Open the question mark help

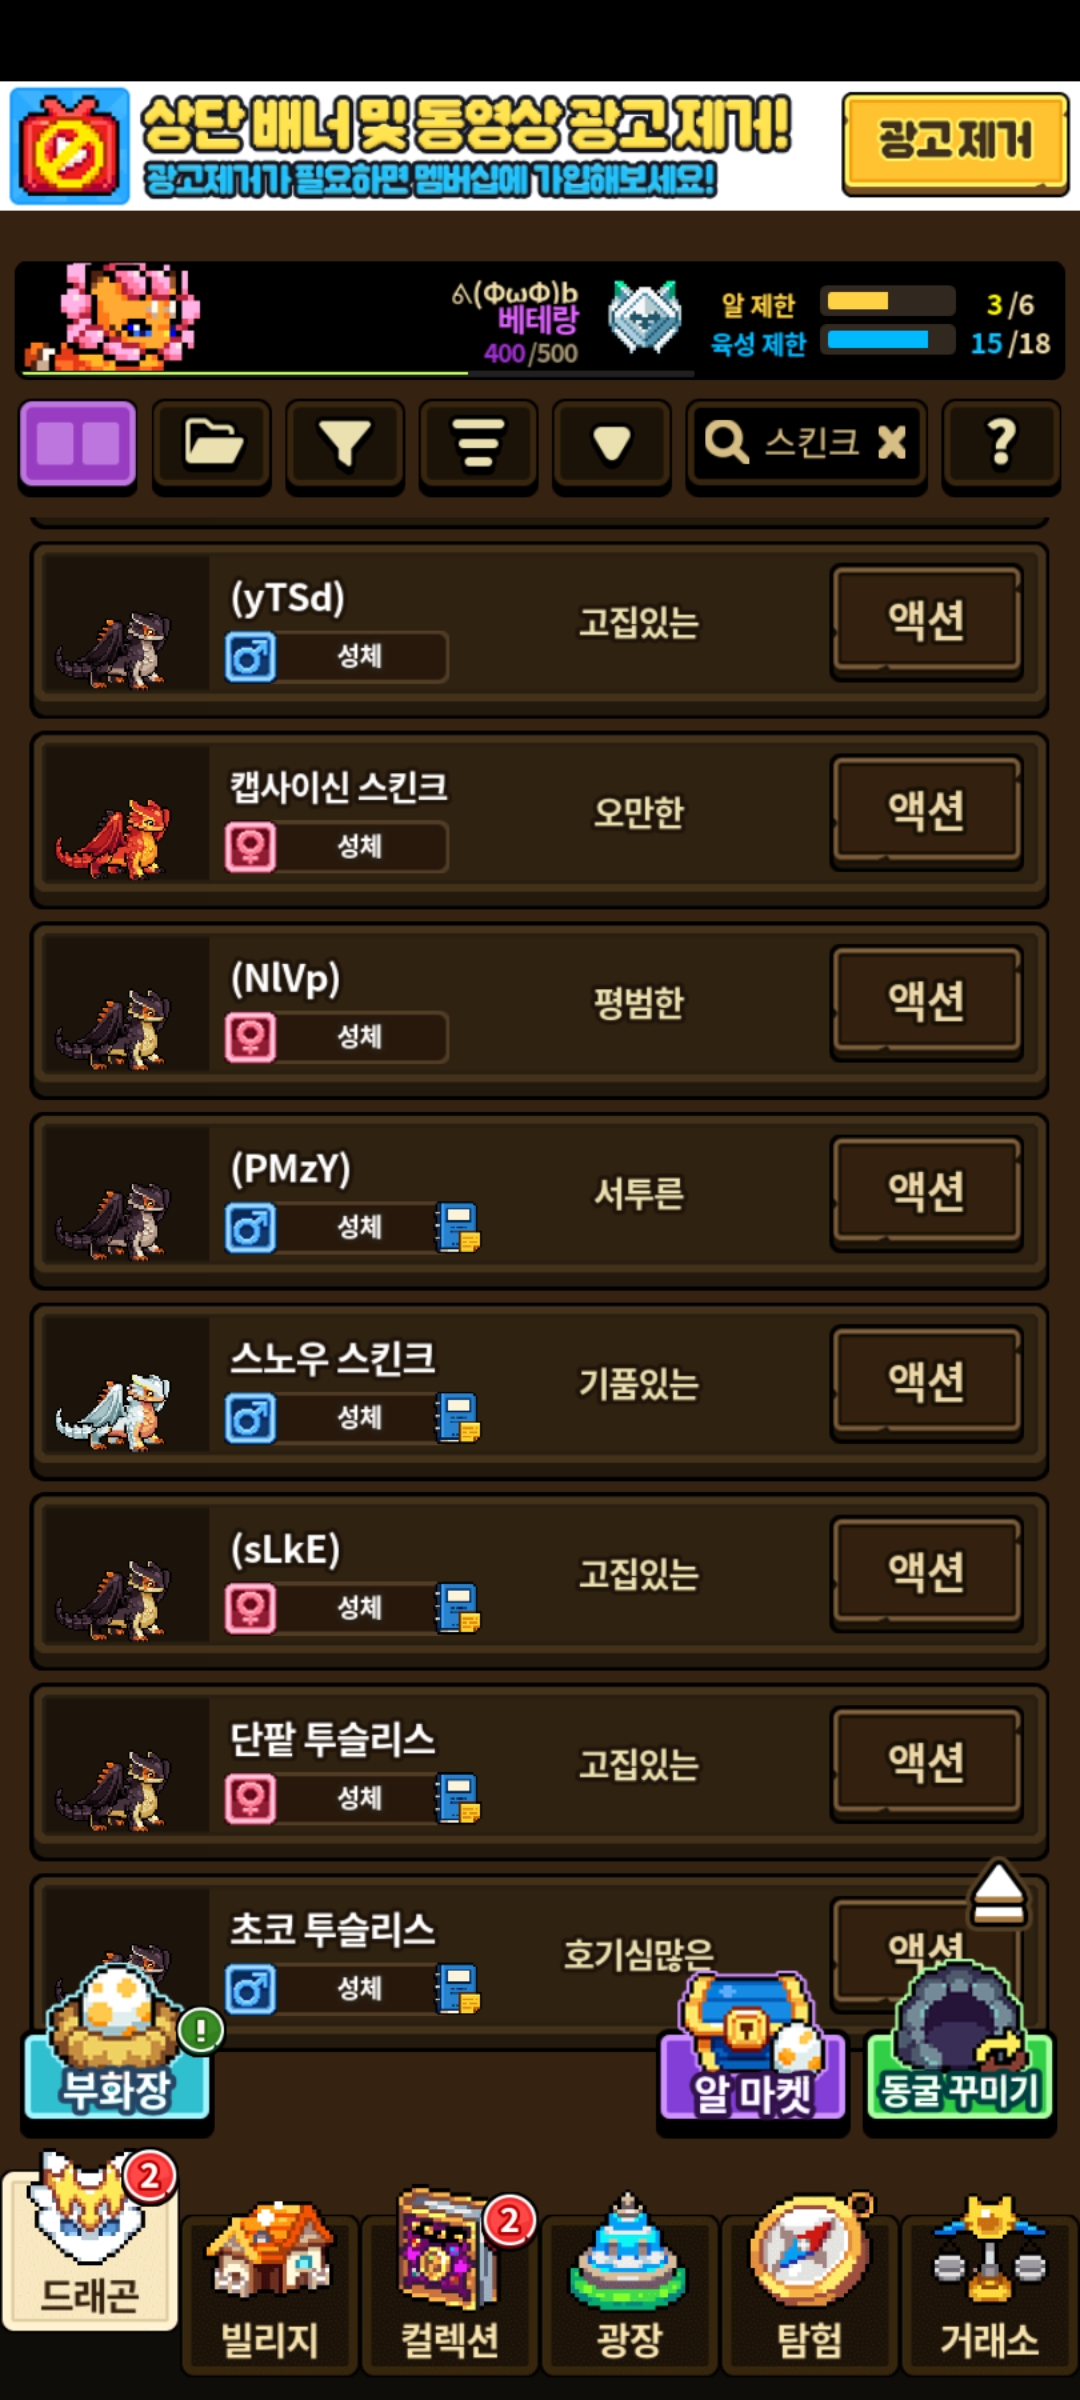tap(1001, 446)
